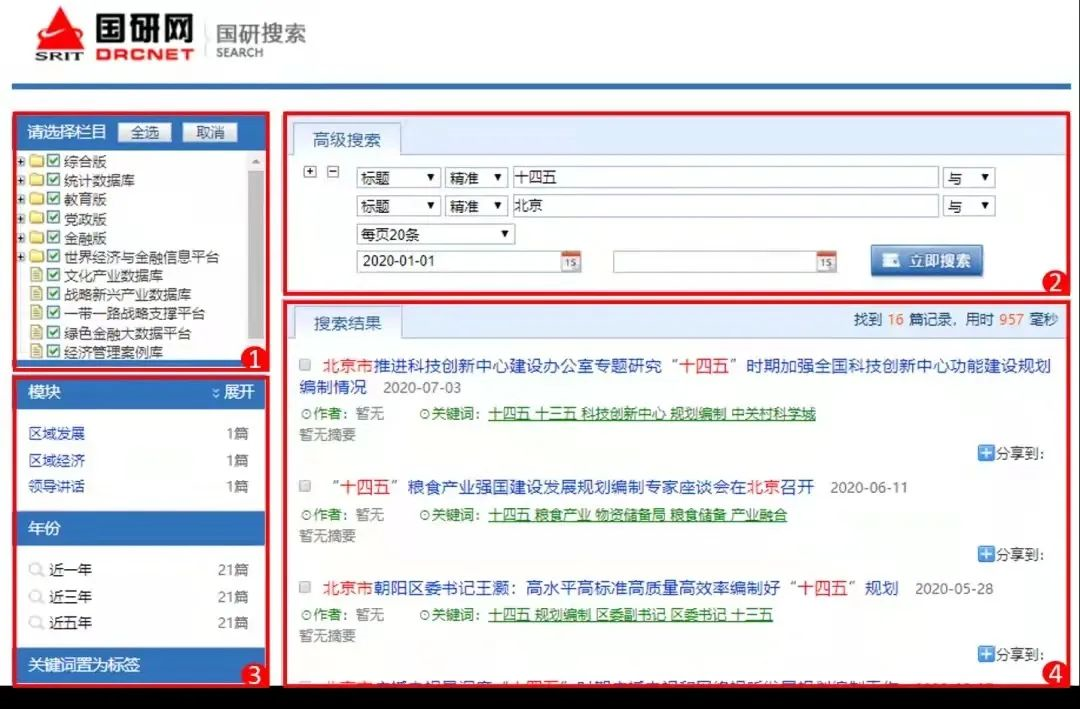Click the 关键词置为标签 section header
The image size is (1080, 709).
point(141,665)
